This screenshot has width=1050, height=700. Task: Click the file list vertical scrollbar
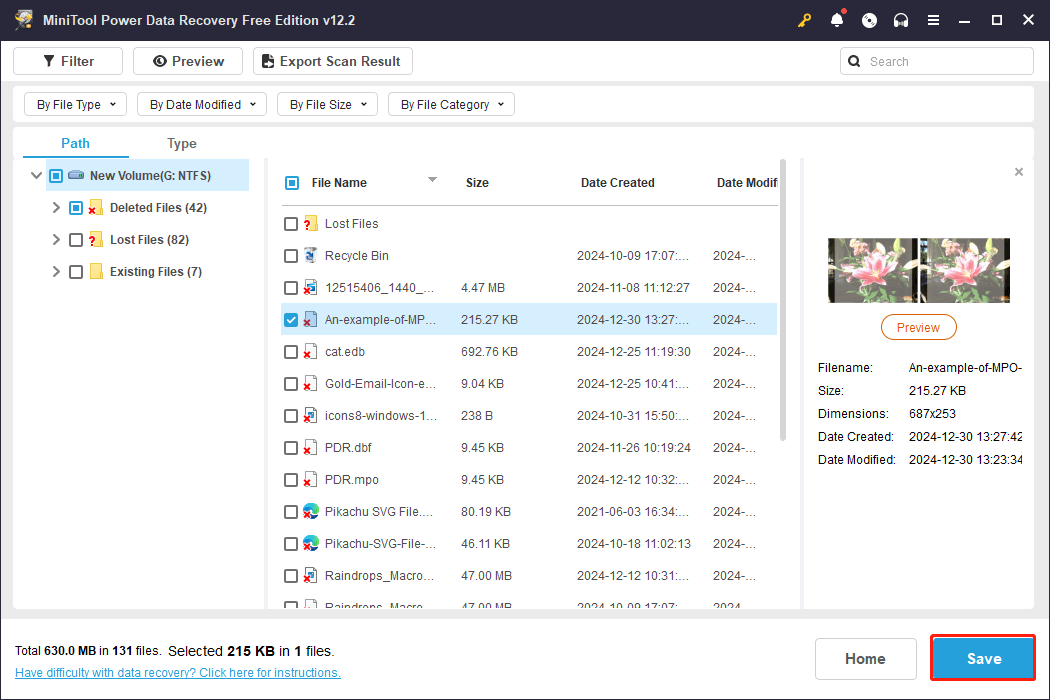[783, 300]
